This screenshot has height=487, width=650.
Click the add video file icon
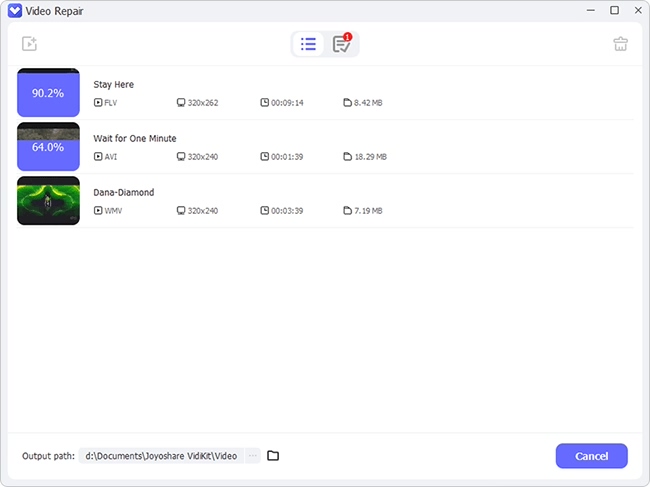coord(29,44)
